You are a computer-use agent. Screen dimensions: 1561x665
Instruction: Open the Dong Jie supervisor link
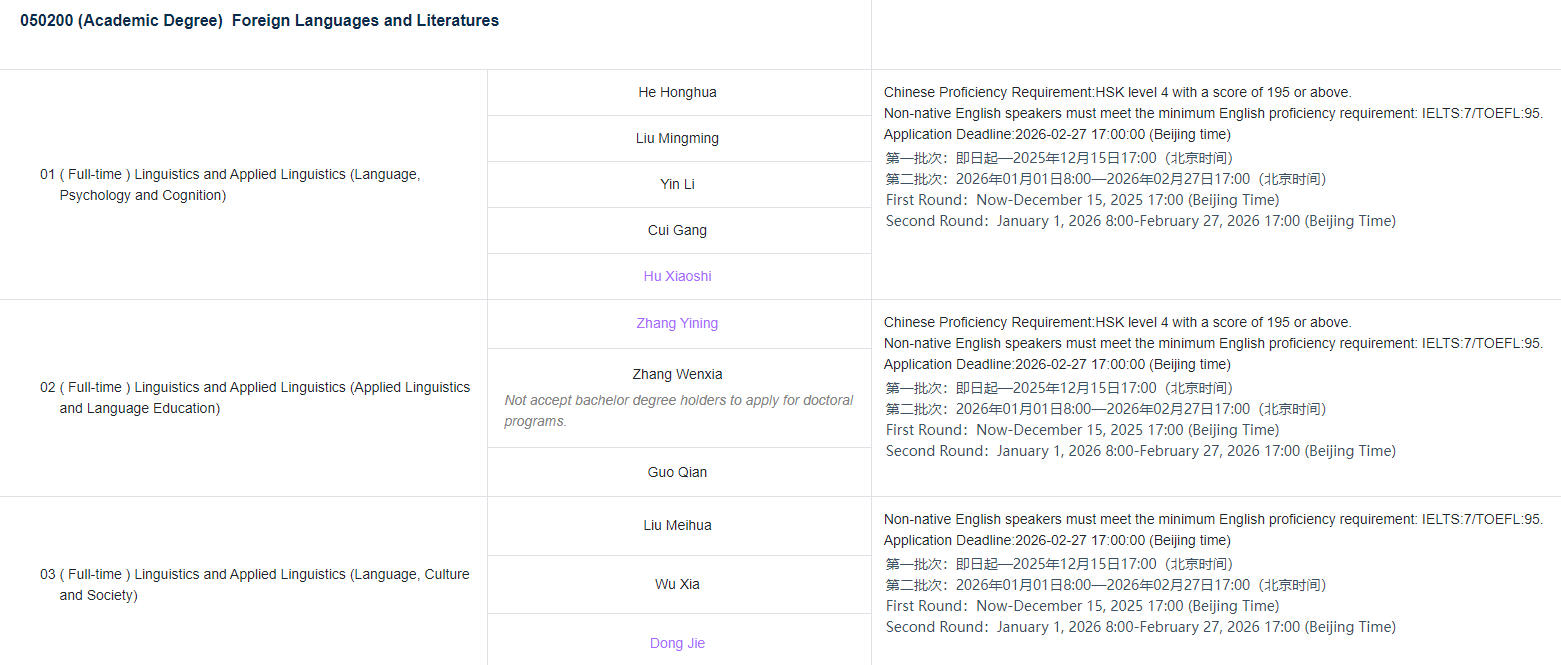point(677,643)
